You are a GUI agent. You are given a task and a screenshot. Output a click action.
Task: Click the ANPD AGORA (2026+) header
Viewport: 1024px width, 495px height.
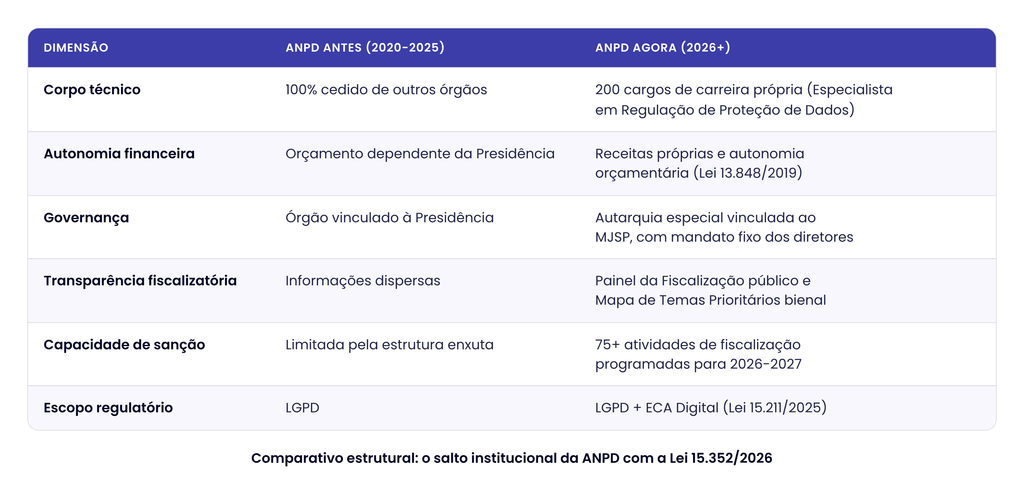663,48
